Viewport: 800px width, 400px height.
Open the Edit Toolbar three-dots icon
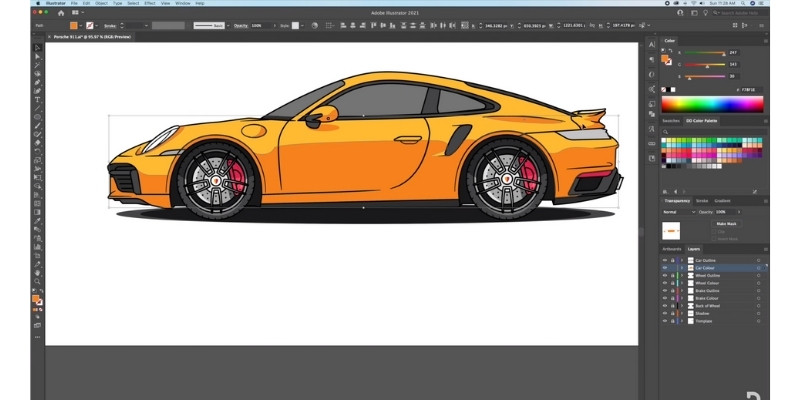[x=37, y=337]
